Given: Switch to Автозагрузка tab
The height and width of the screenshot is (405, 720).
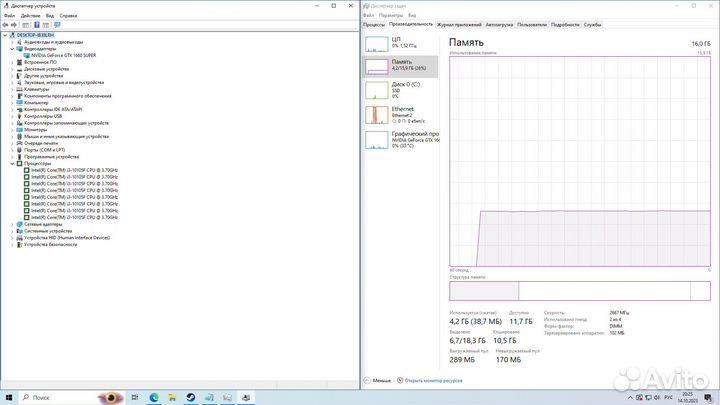Looking at the screenshot, I should pos(499,25).
